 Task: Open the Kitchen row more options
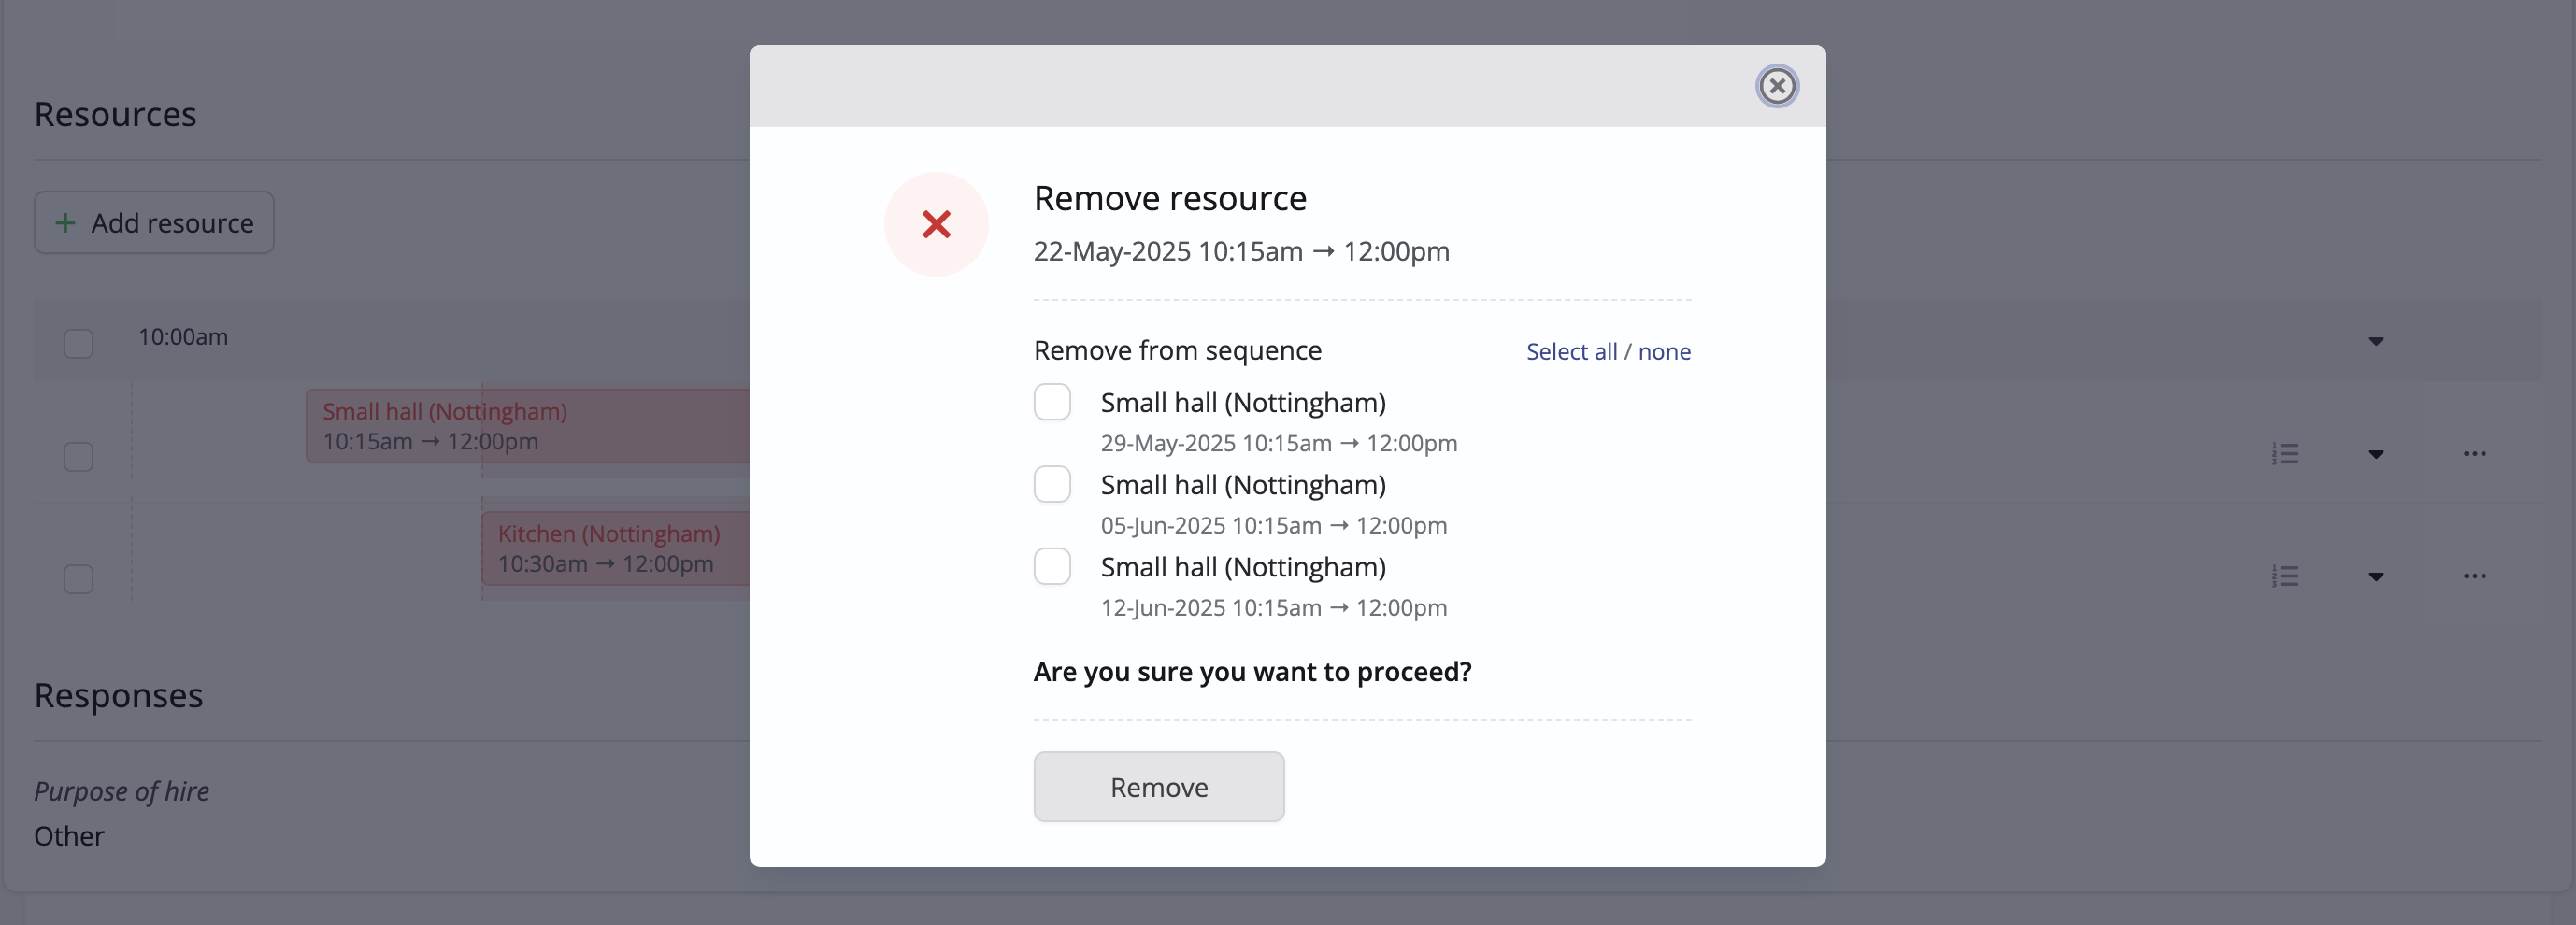click(2474, 576)
